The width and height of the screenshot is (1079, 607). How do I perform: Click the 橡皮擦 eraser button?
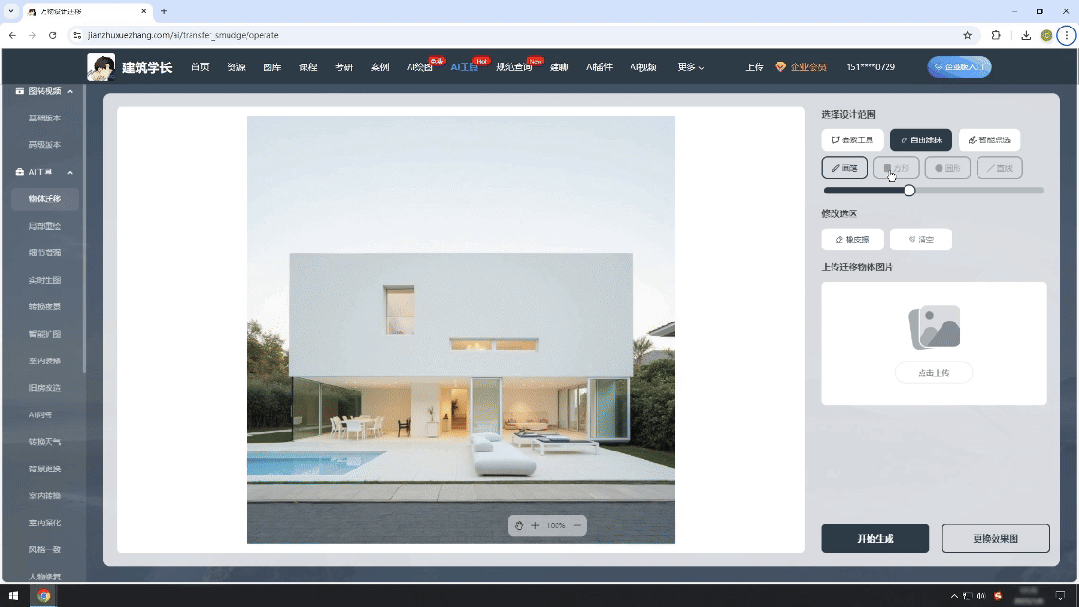pos(852,239)
